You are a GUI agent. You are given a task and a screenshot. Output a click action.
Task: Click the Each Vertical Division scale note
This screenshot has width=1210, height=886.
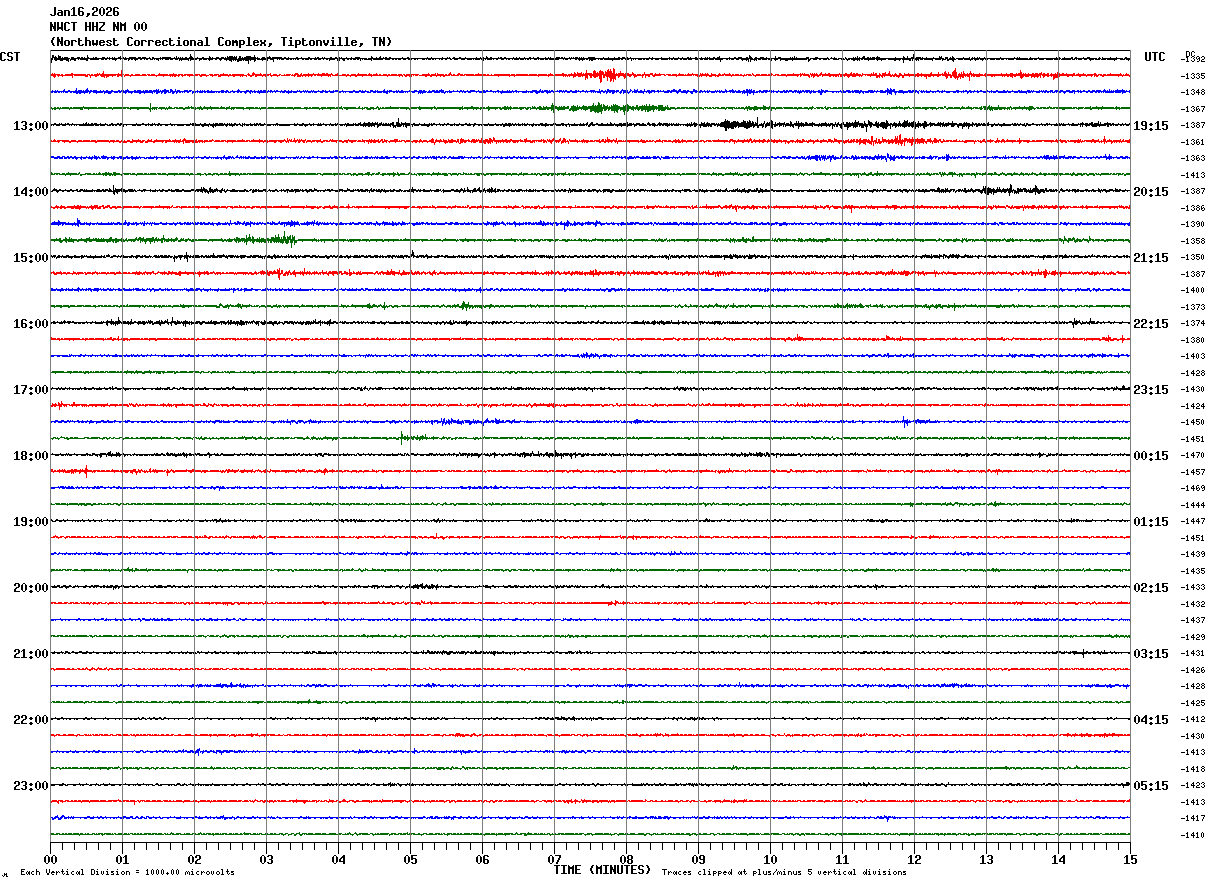click(x=128, y=872)
